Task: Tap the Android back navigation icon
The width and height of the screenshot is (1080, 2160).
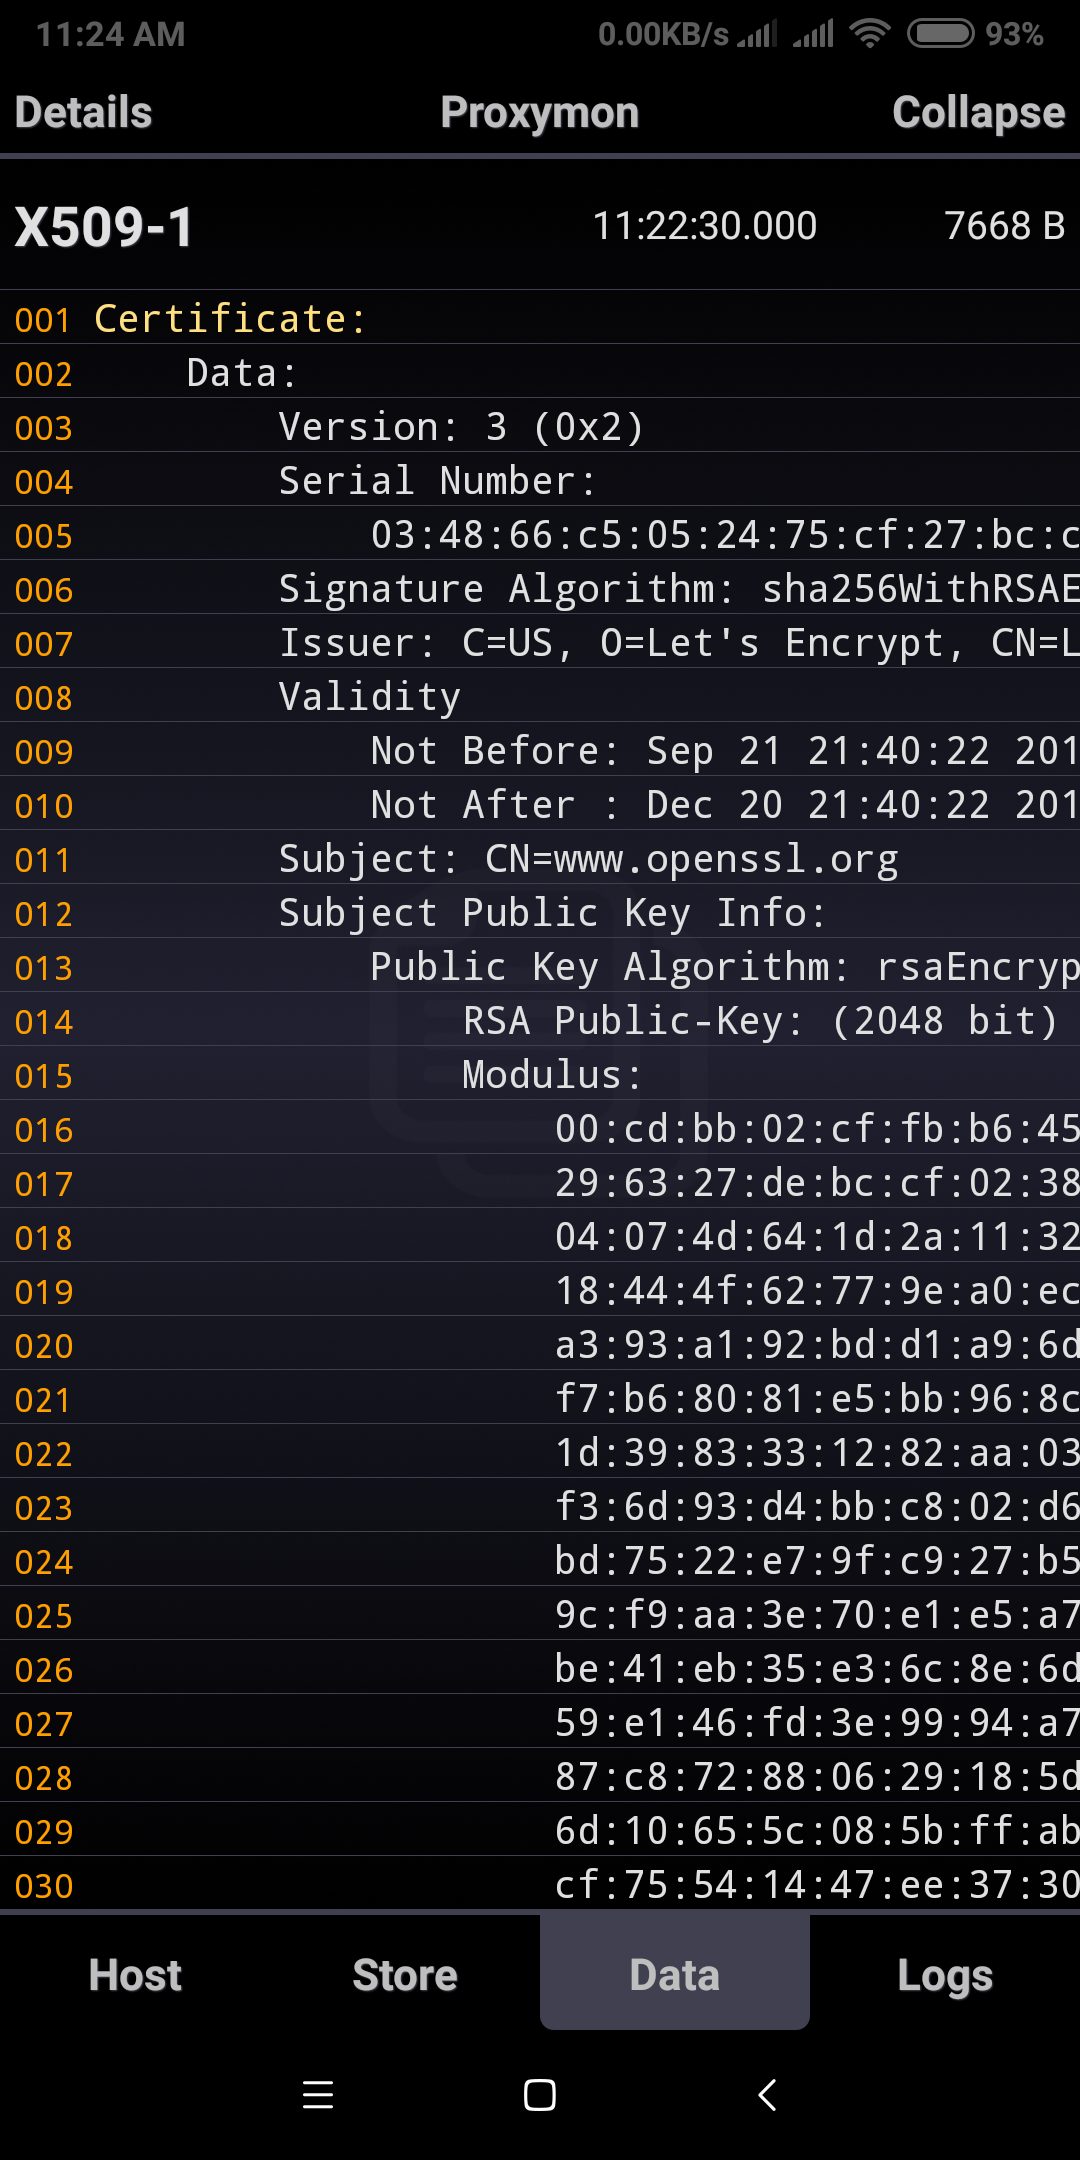Action: pyautogui.click(x=767, y=2094)
